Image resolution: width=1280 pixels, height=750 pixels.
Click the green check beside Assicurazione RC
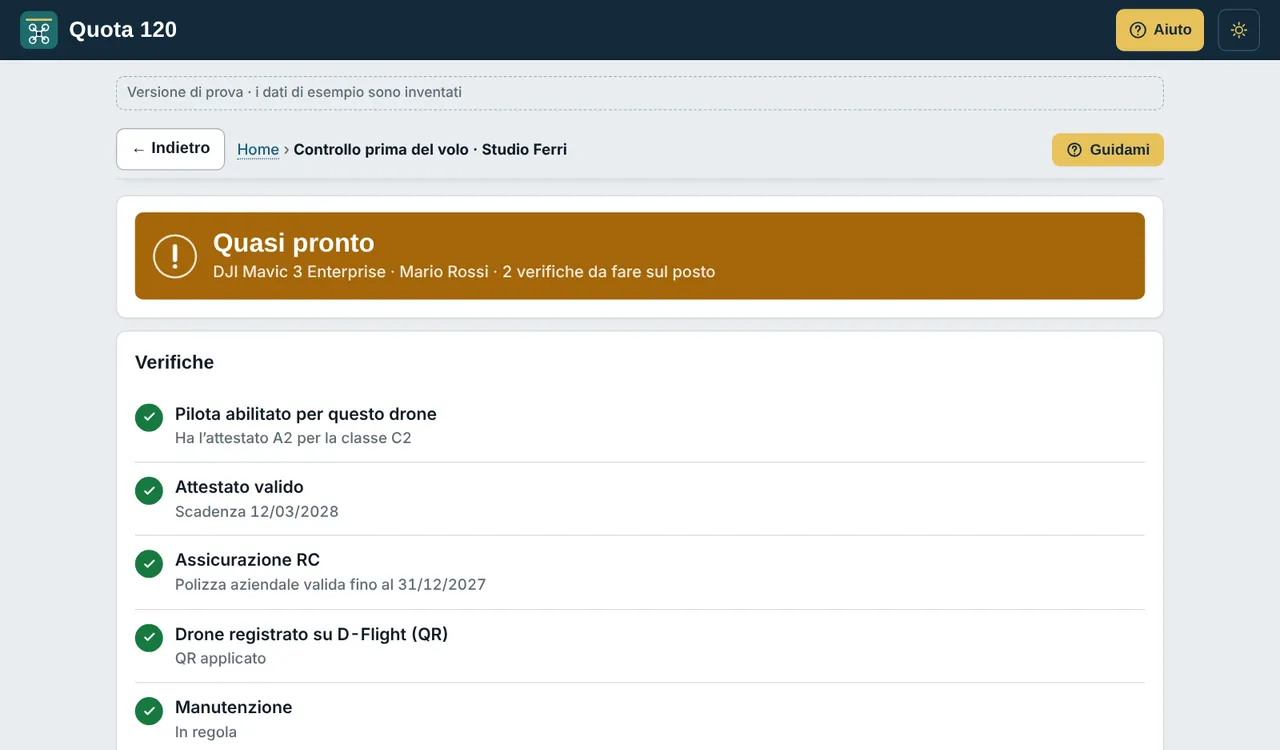149,564
